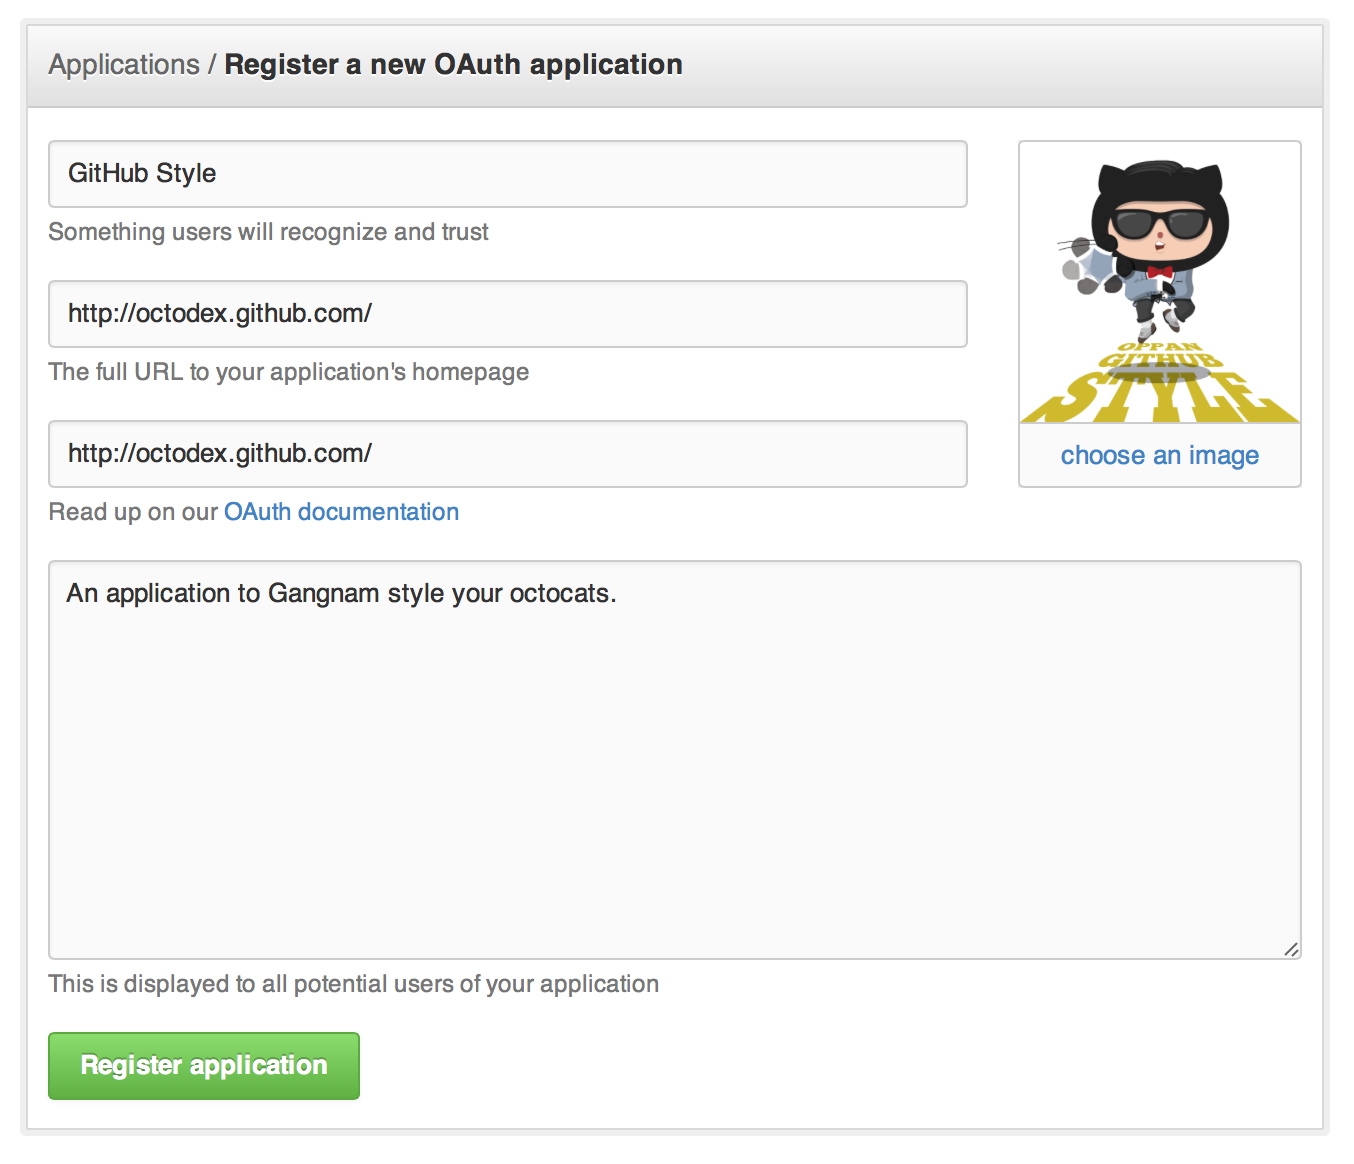
Task: Click the homepage URL input field
Action: pos(507,314)
